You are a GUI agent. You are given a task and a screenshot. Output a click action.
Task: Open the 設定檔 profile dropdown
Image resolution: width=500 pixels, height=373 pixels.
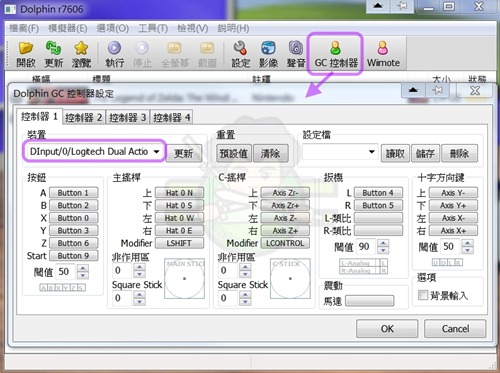pos(340,152)
